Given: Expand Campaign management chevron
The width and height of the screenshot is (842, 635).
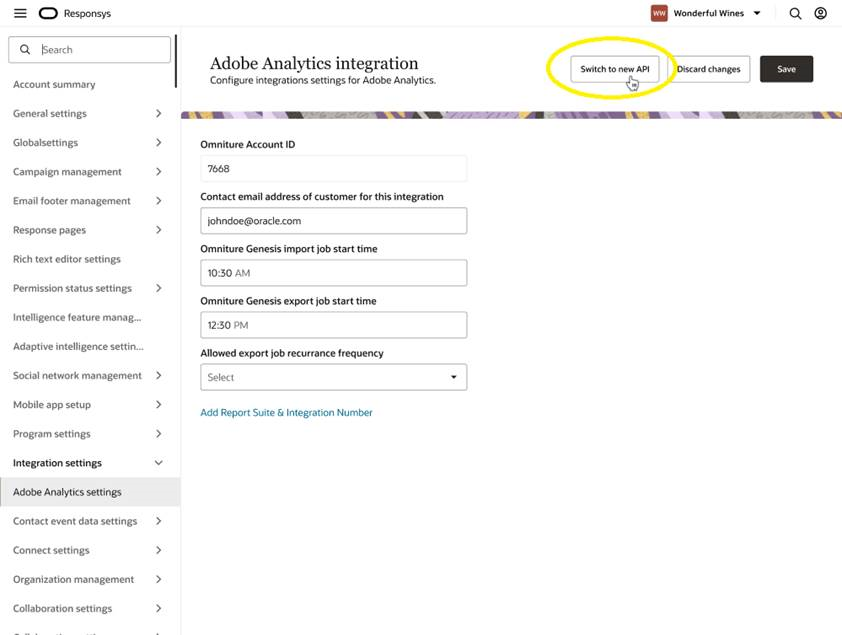Looking at the screenshot, I should [158, 172].
